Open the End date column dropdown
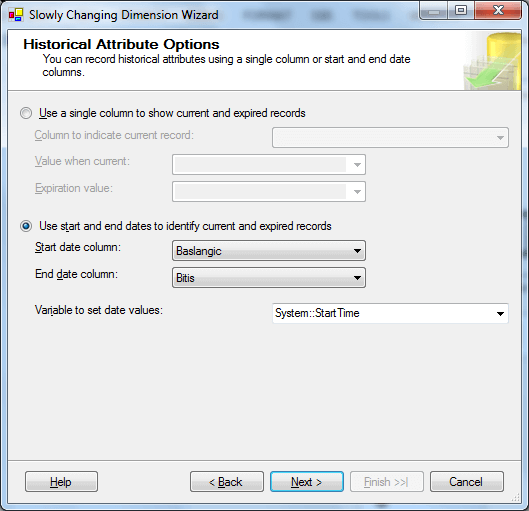The width and height of the screenshot is (529, 511). pyautogui.click(x=269, y=278)
